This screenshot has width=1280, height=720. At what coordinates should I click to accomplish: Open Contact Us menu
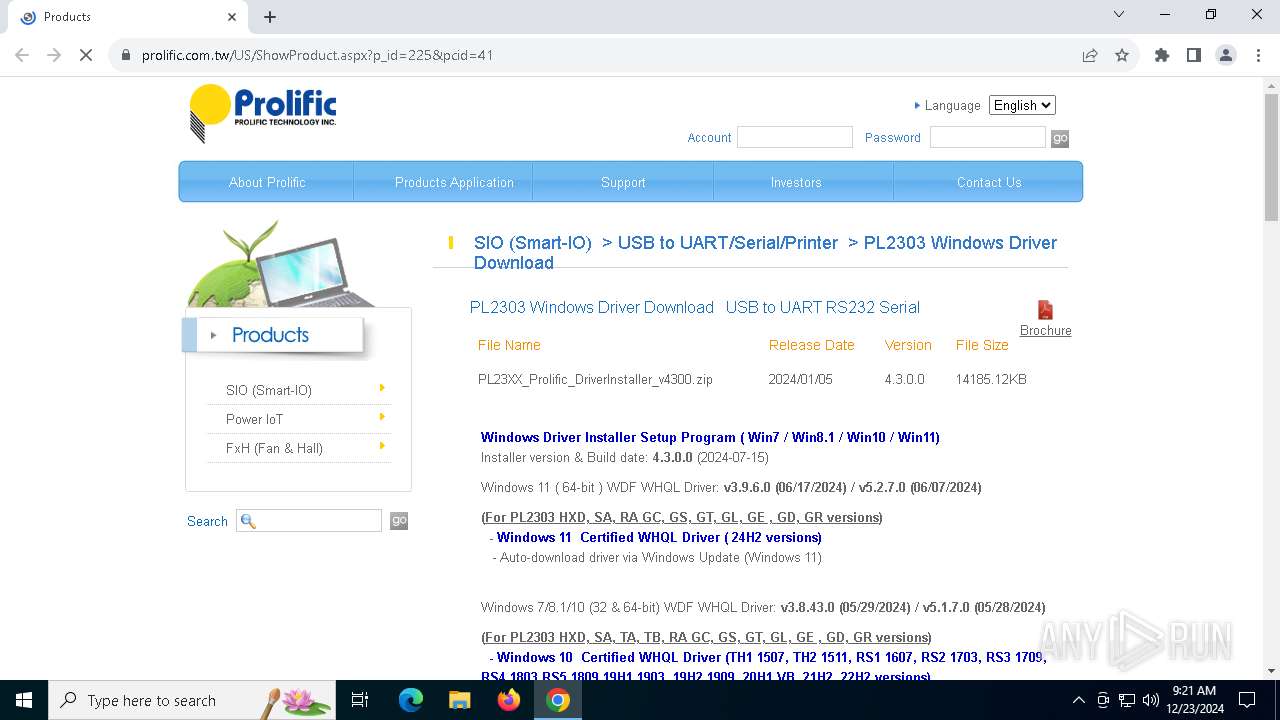[989, 182]
